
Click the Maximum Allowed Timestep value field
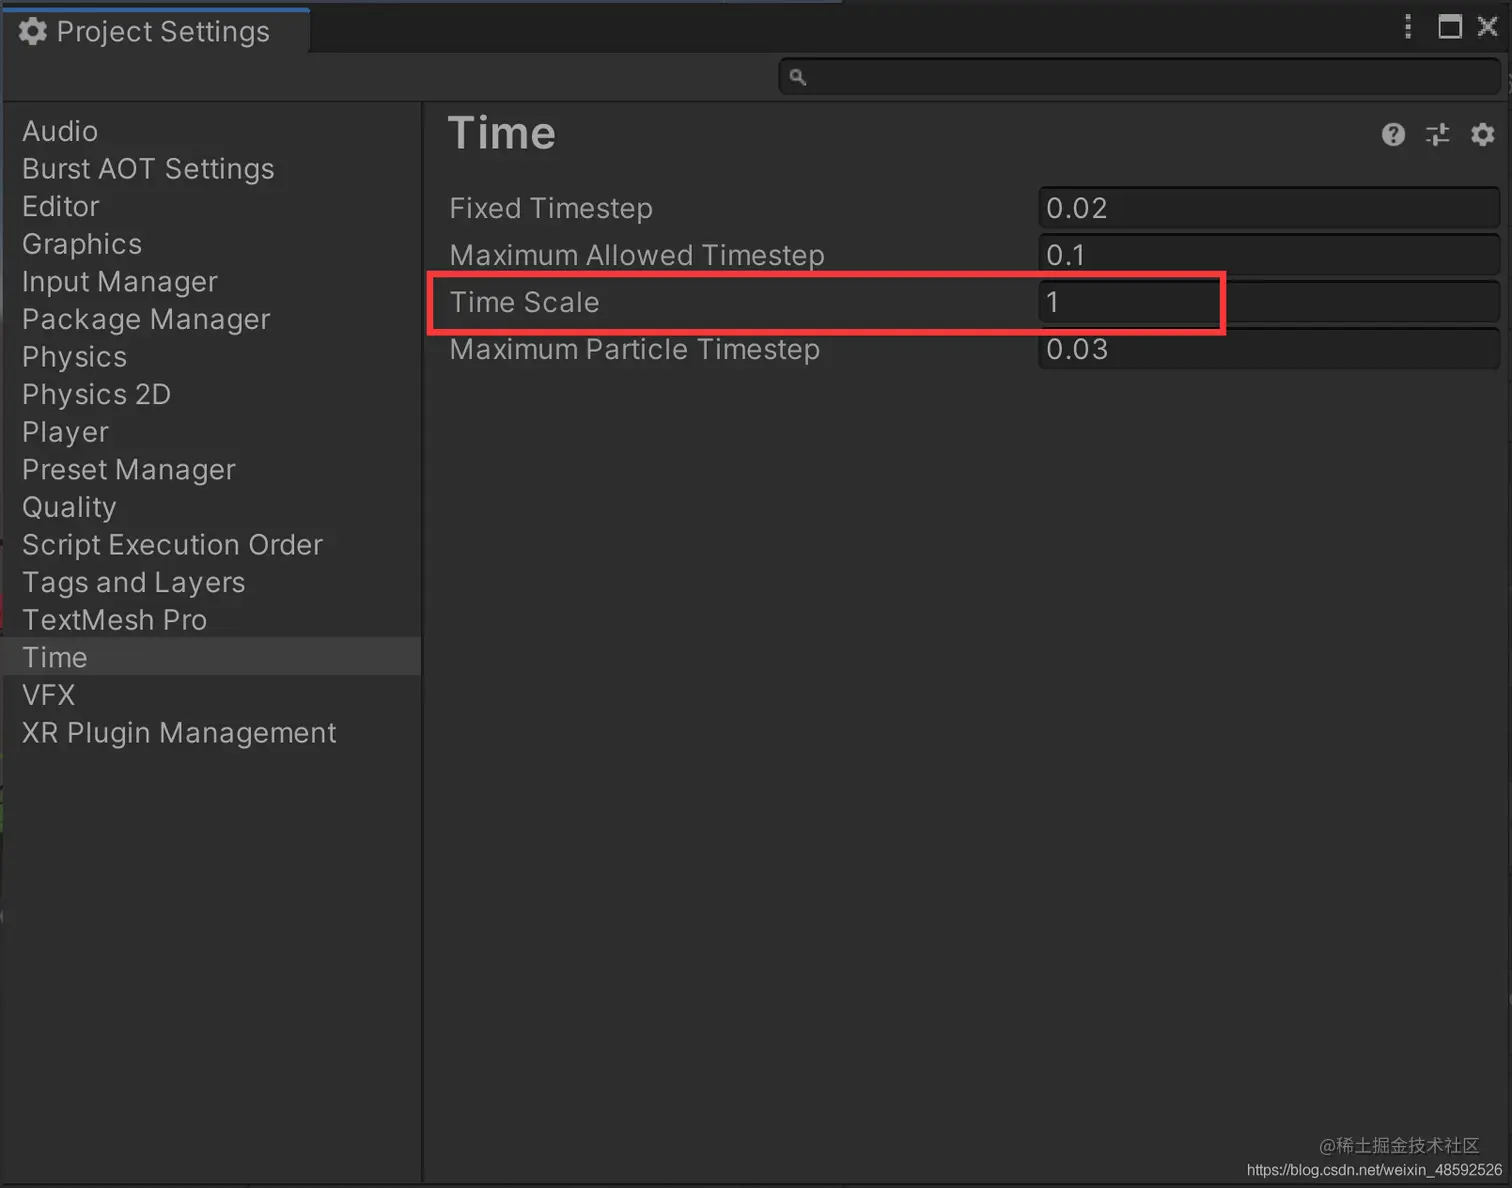pyautogui.click(x=1269, y=255)
